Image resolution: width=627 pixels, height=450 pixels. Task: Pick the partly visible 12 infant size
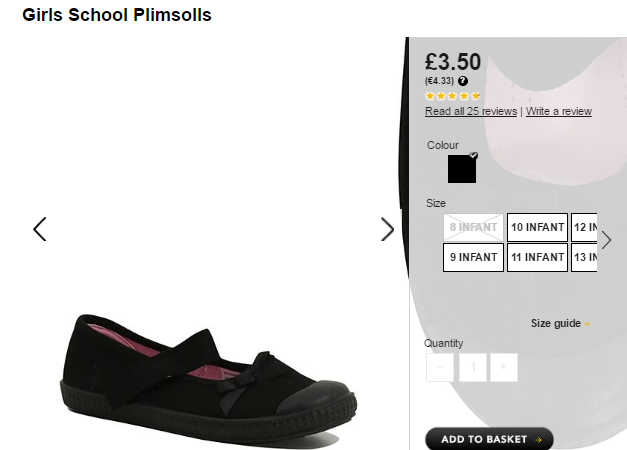584,227
